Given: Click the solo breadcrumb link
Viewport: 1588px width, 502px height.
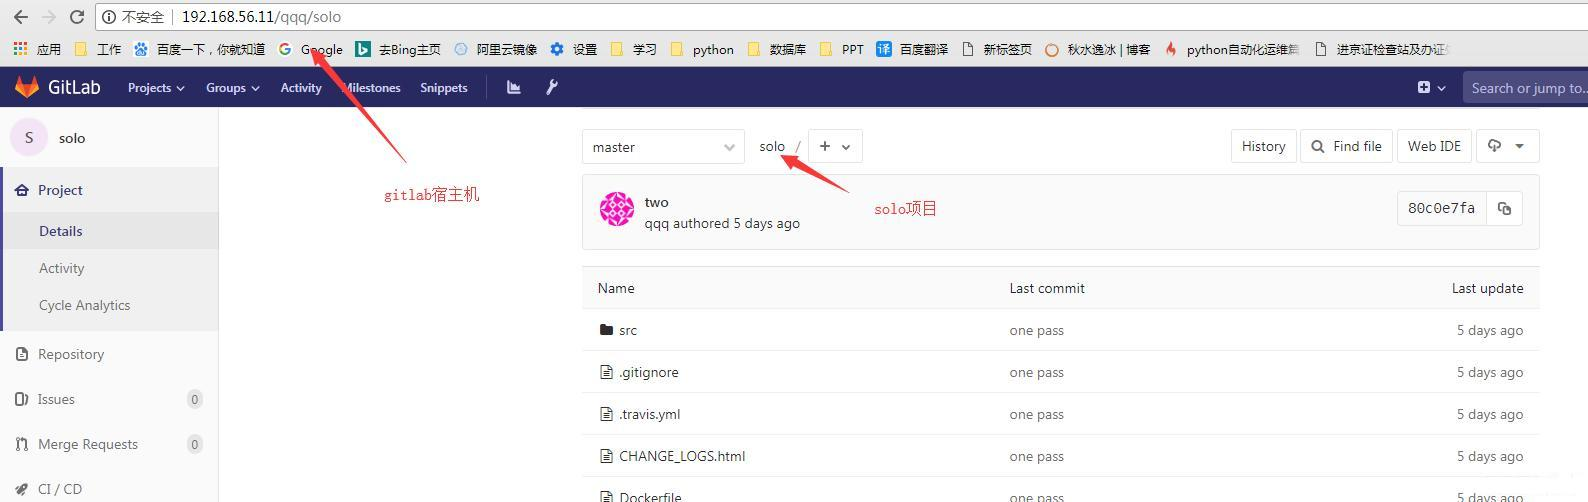Looking at the screenshot, I should [x=772, y=146].
